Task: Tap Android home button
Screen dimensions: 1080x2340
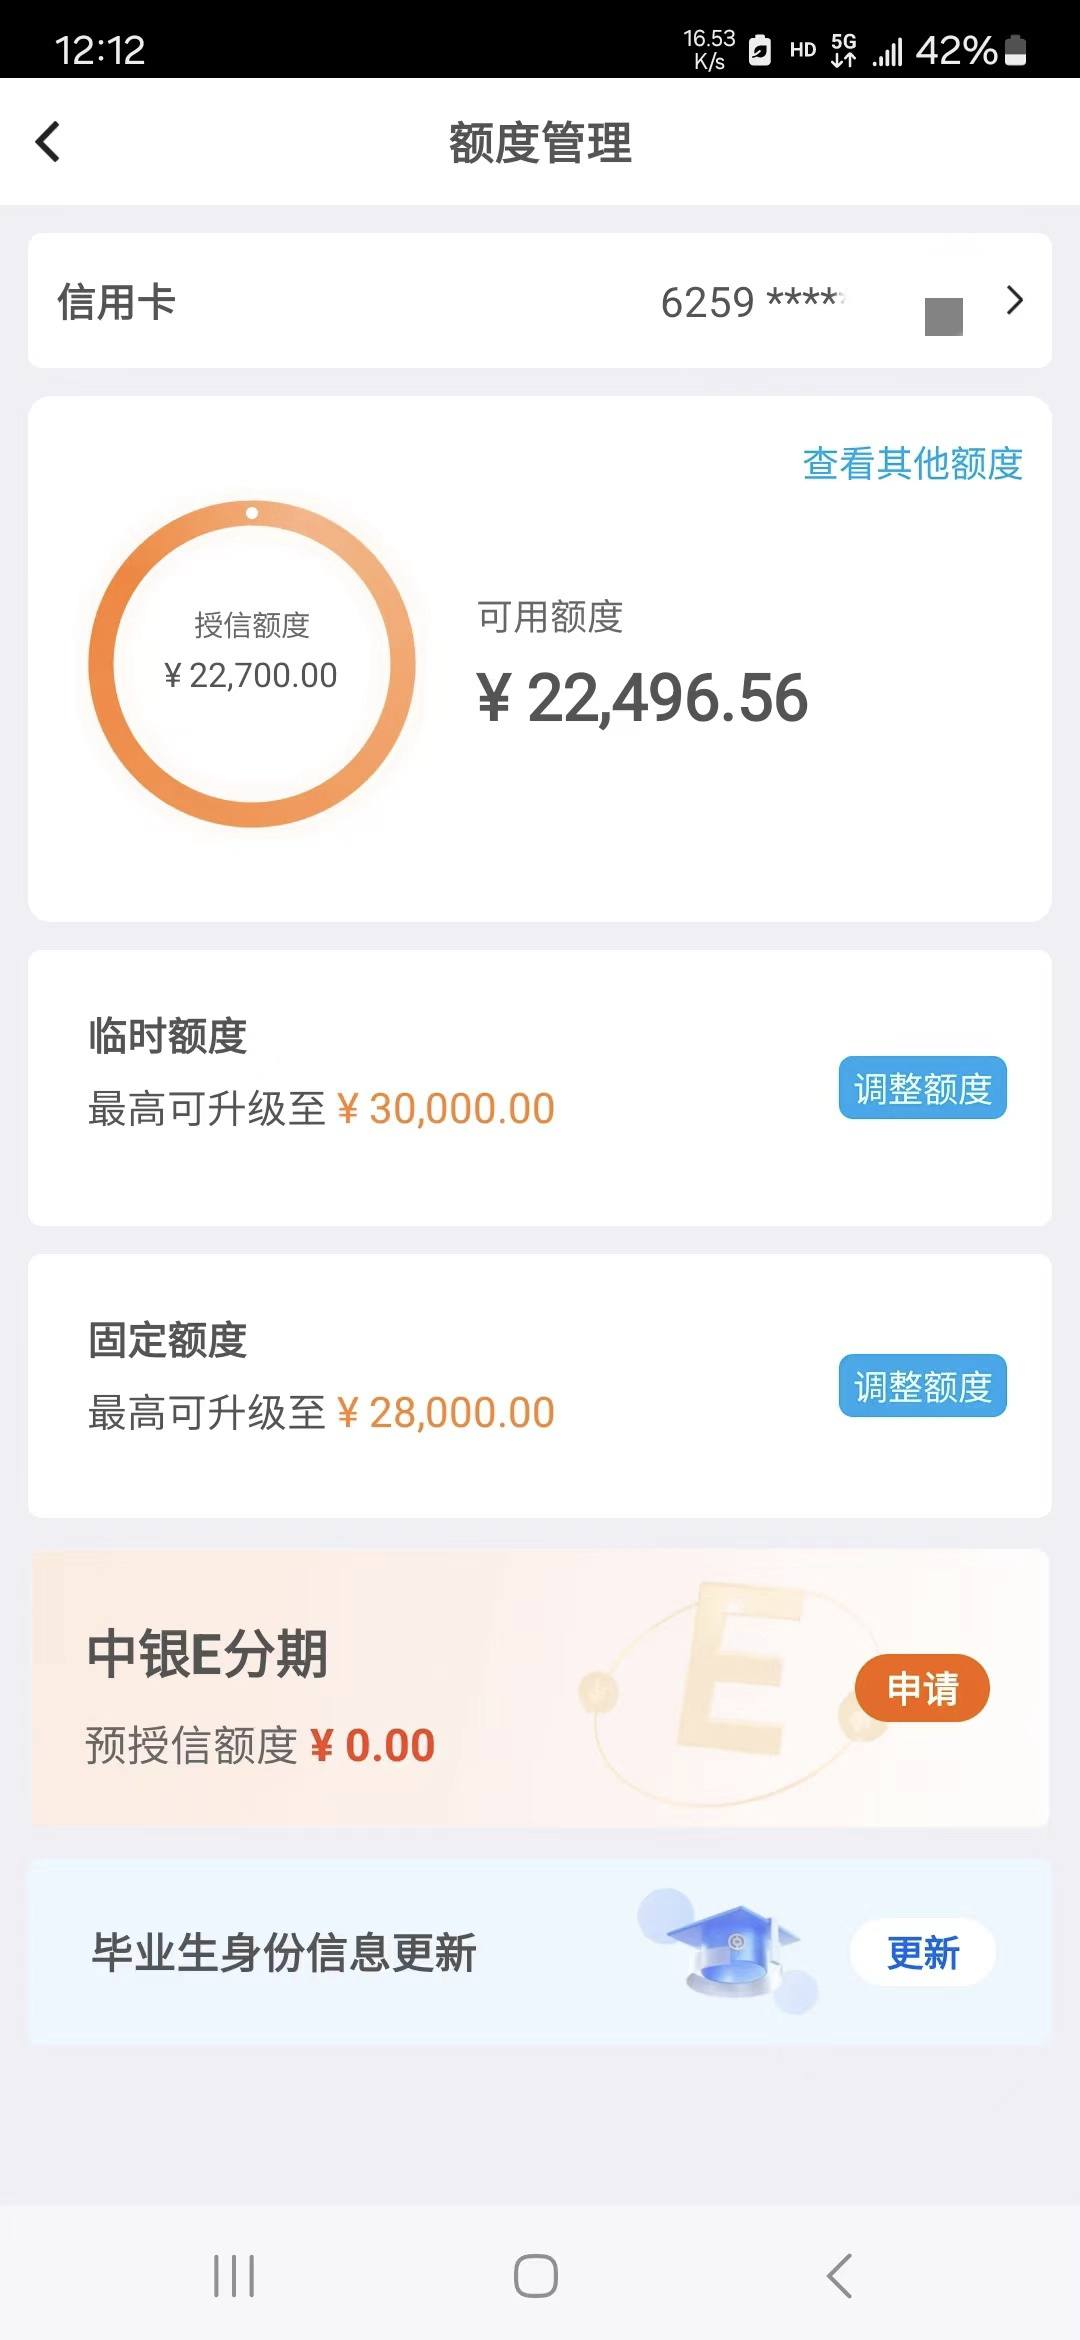Action: 536,2277
